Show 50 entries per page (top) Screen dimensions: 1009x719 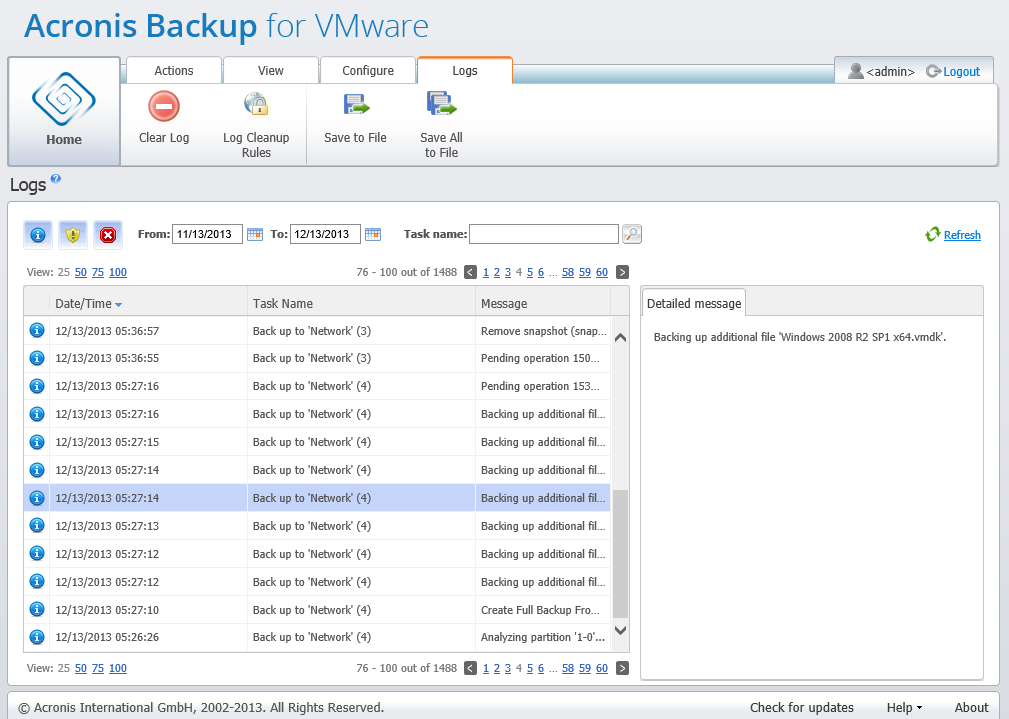point(80,272)
